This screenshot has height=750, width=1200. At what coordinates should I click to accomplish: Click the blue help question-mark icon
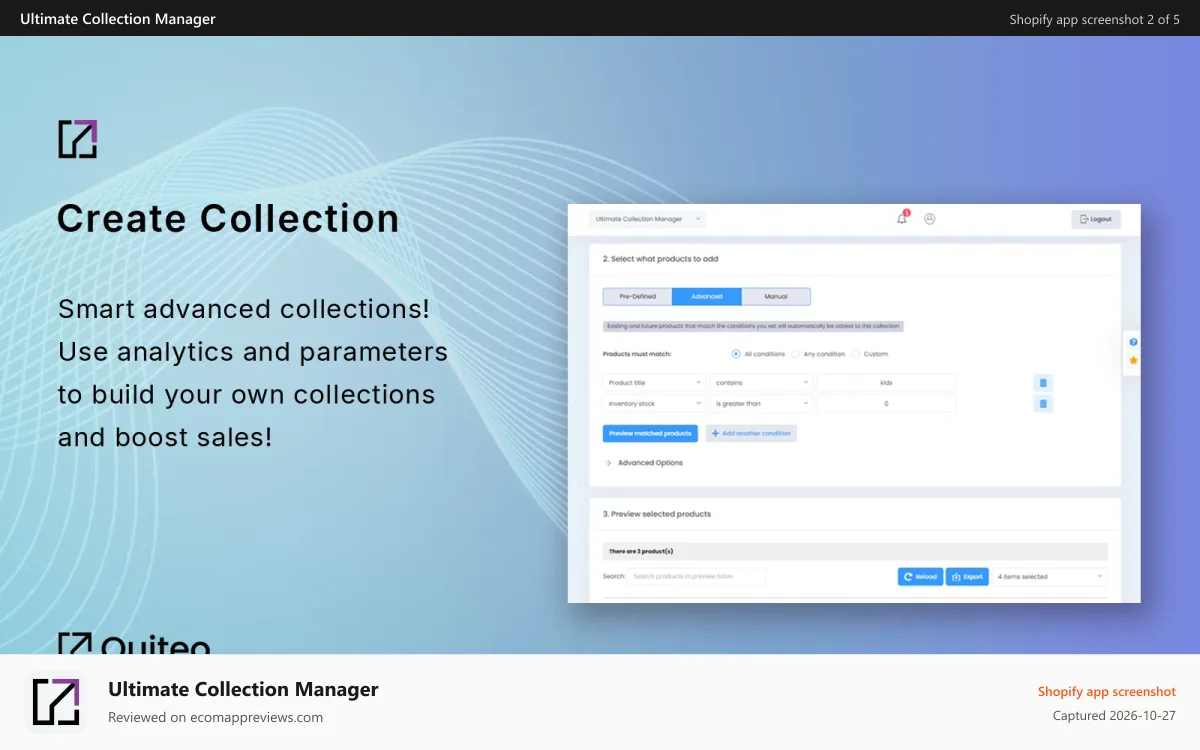coord(1133,342)
